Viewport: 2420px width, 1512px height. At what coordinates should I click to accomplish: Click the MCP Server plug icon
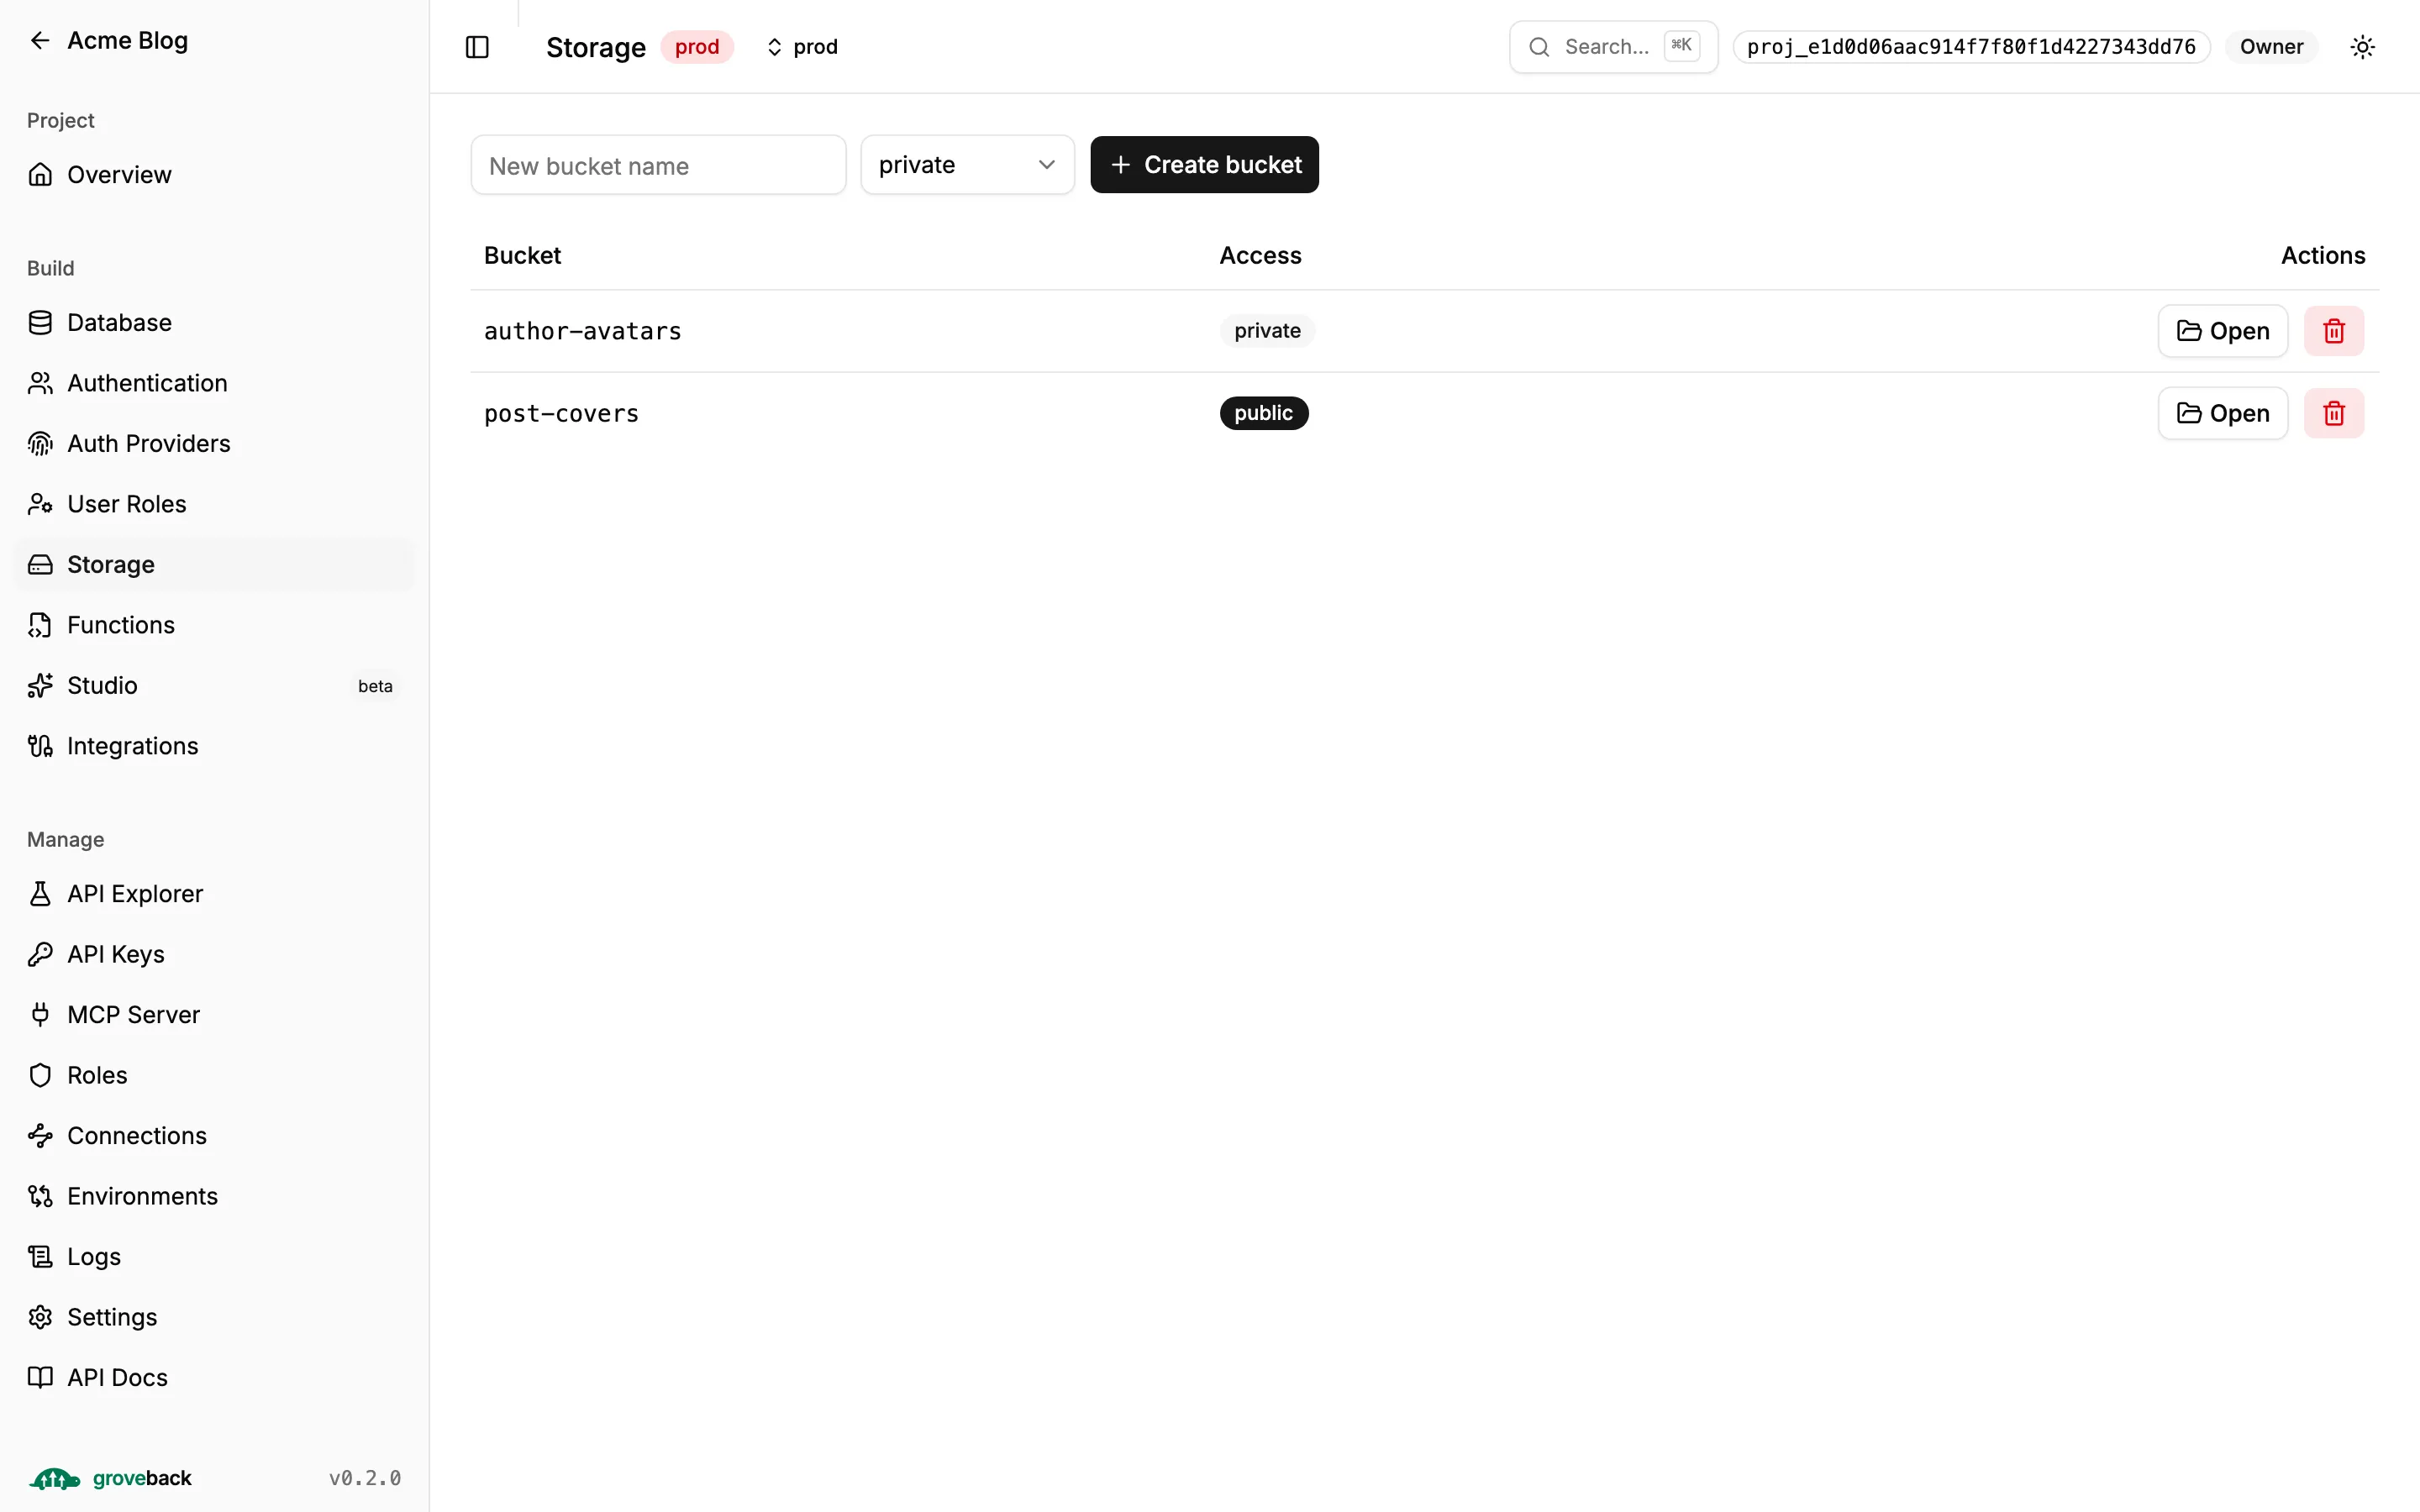(40, 1015)
